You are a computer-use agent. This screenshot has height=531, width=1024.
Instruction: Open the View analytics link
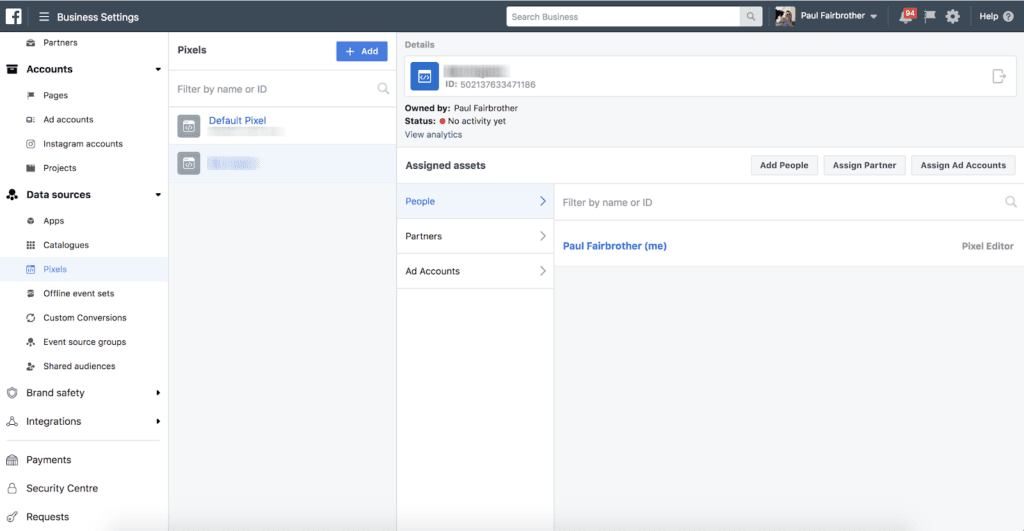[x=433, y=135]
